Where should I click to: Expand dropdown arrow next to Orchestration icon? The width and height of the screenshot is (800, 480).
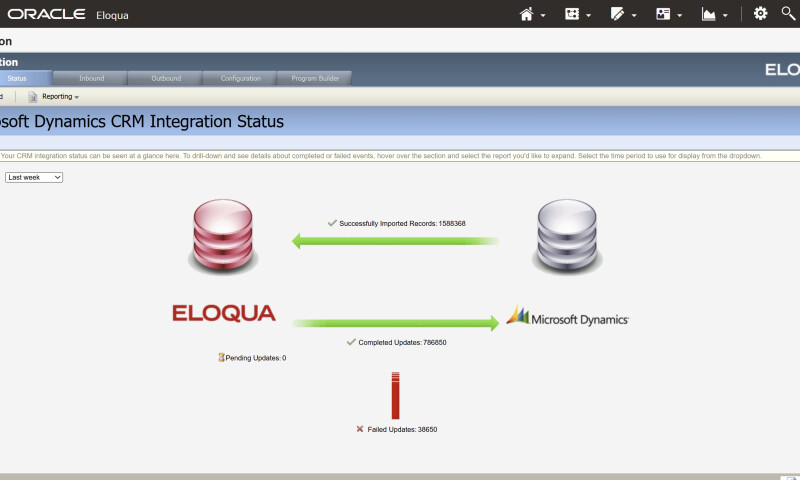(588, 16)
